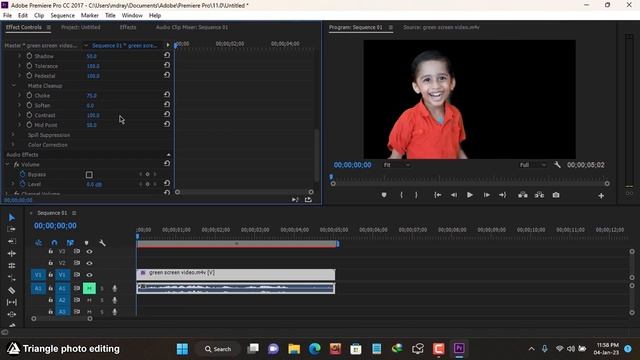Toggle animation stopwatch for Contrast
The width and height of the screenshot is (640, 360).
pos(29,115)
